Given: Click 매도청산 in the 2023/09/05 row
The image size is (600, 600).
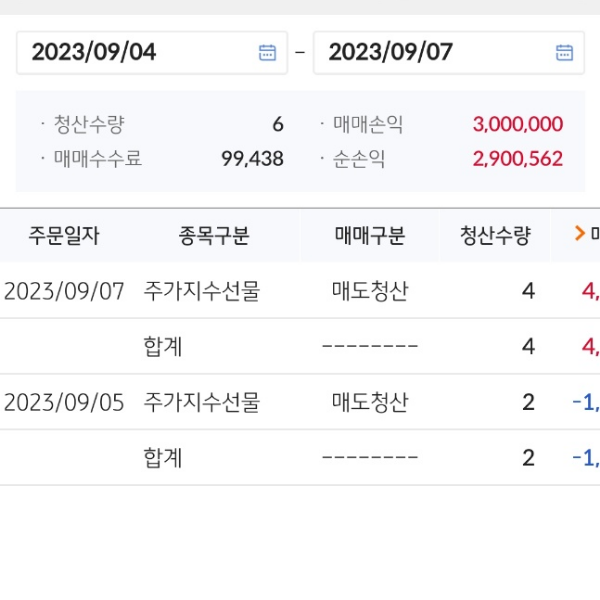Looking at the screenshot, I should pos(370,402).
